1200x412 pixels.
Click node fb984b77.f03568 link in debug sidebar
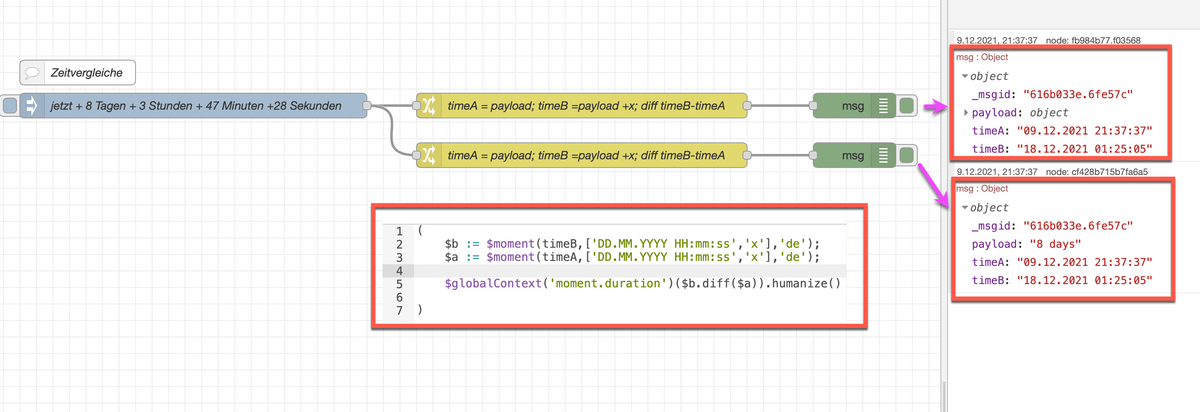[x=1095, y=40]
